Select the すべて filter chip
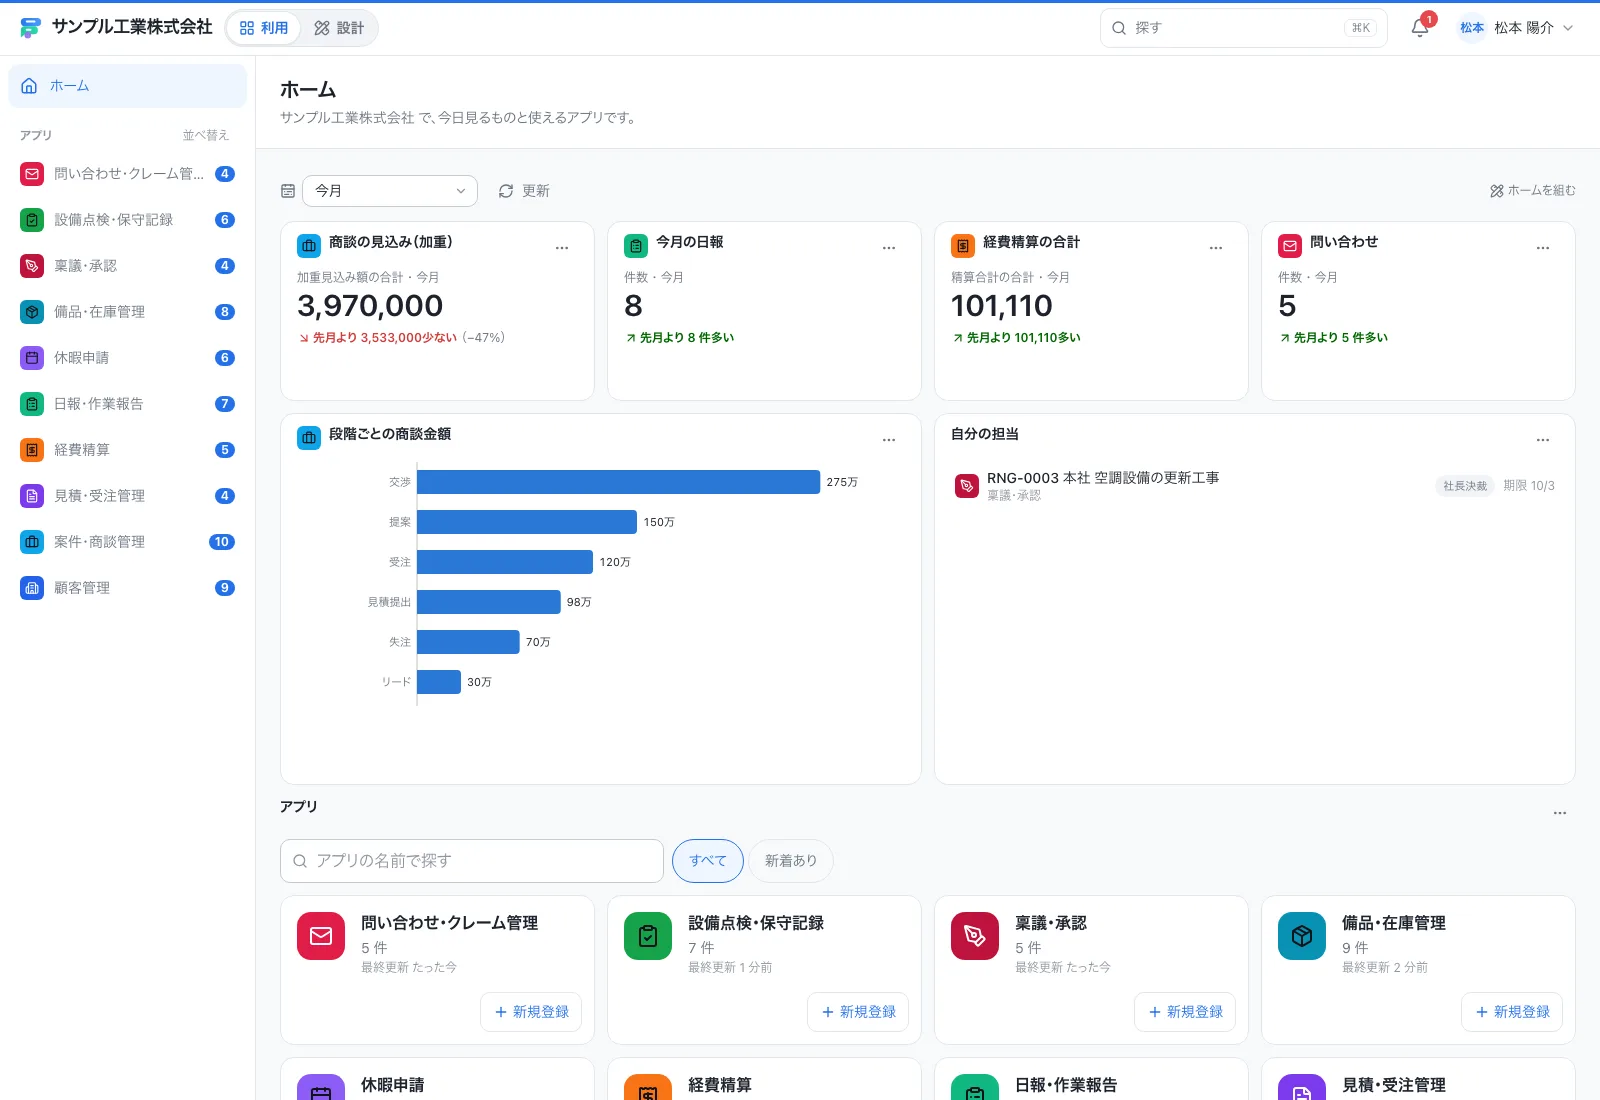 coord(708,861)
